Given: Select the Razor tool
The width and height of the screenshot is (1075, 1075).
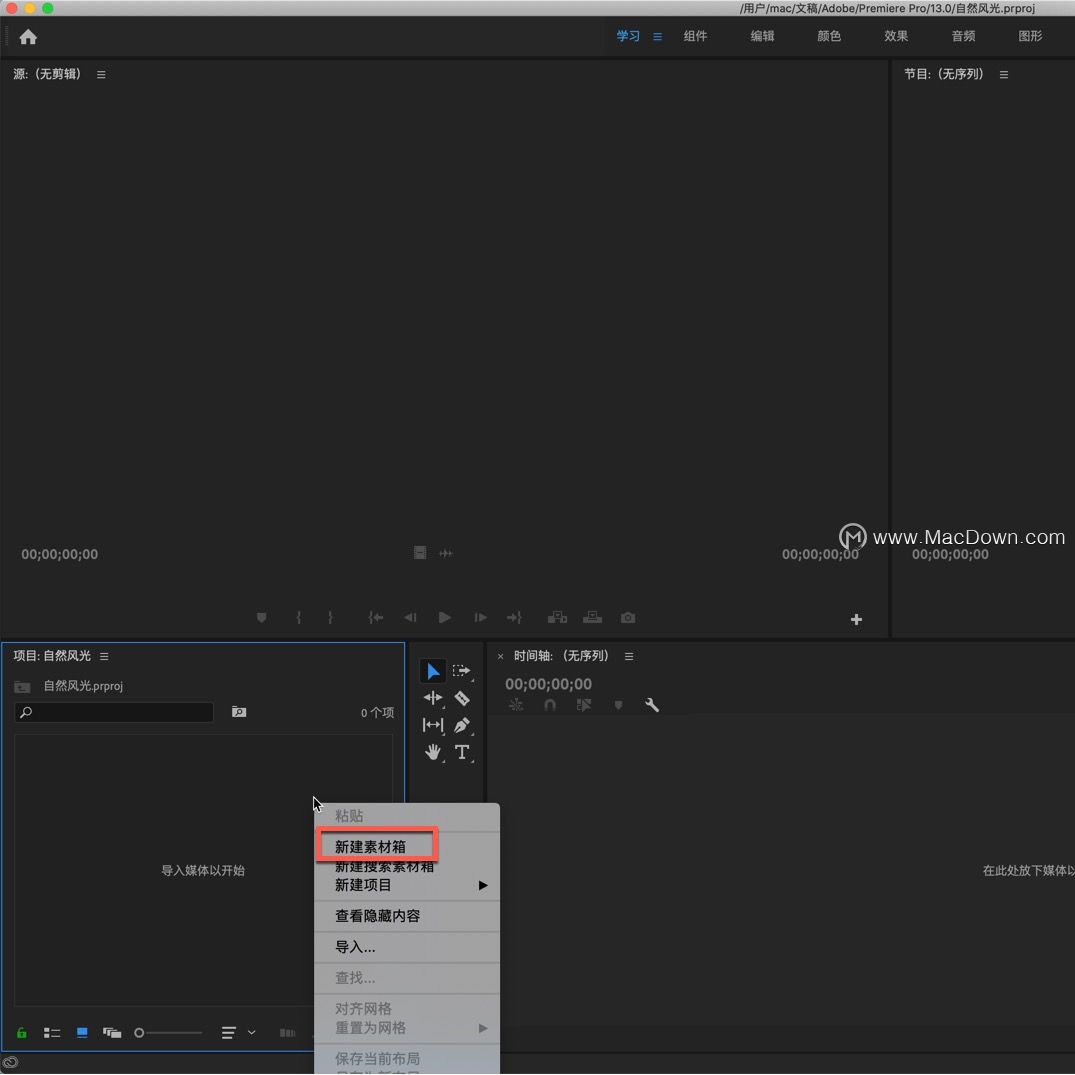Looking at the screenshot, I should [x=462, y=698].
